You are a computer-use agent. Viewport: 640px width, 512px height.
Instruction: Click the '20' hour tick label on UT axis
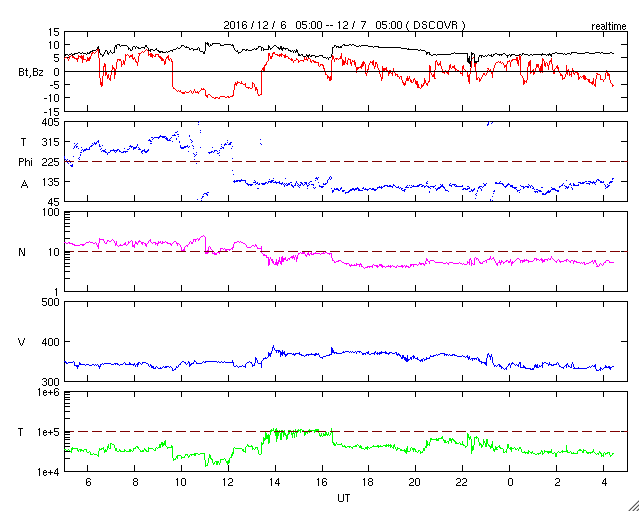415,482
